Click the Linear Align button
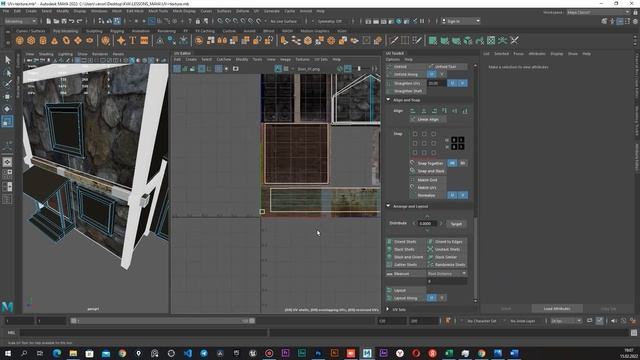The width and height of the screenshot is (640, 360). [x=427, y=119]
